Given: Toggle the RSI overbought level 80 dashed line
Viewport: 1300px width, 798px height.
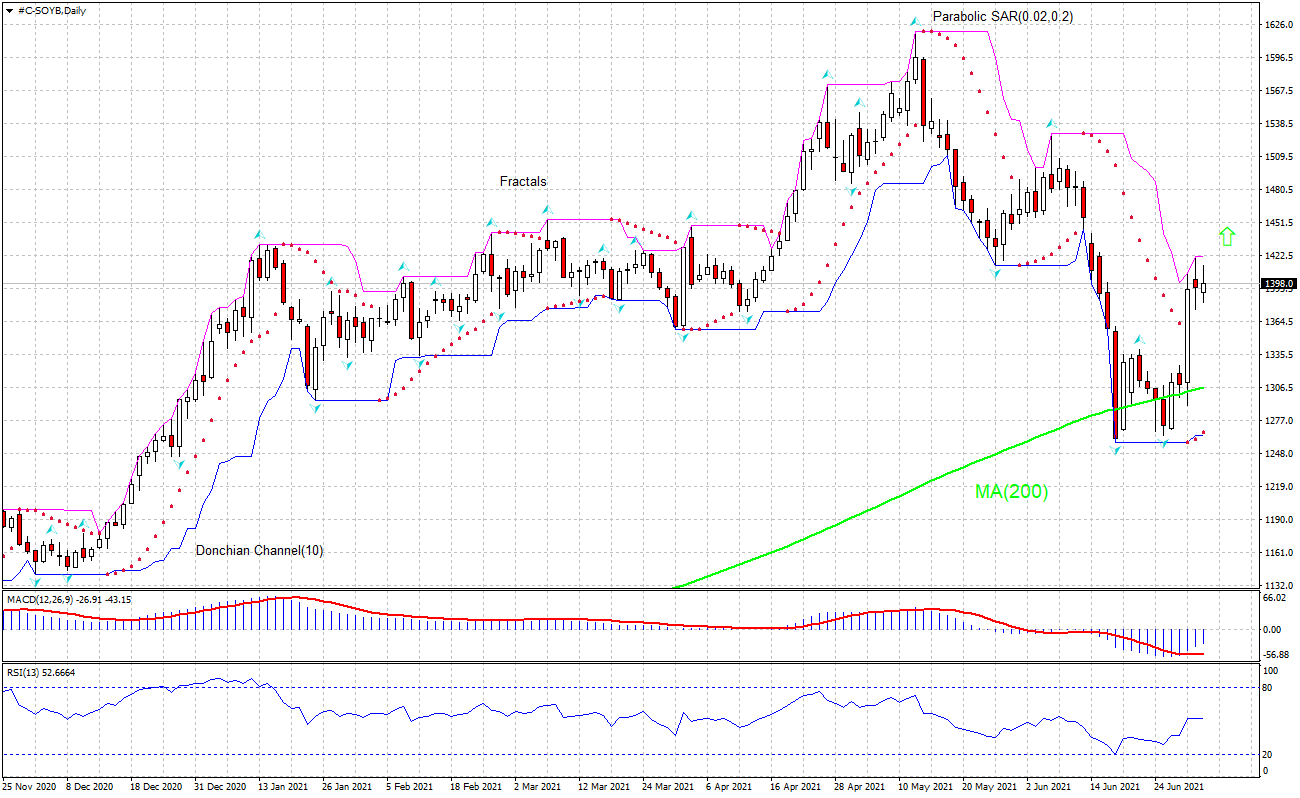Looking at the screenshot, I should click(600, 687).
